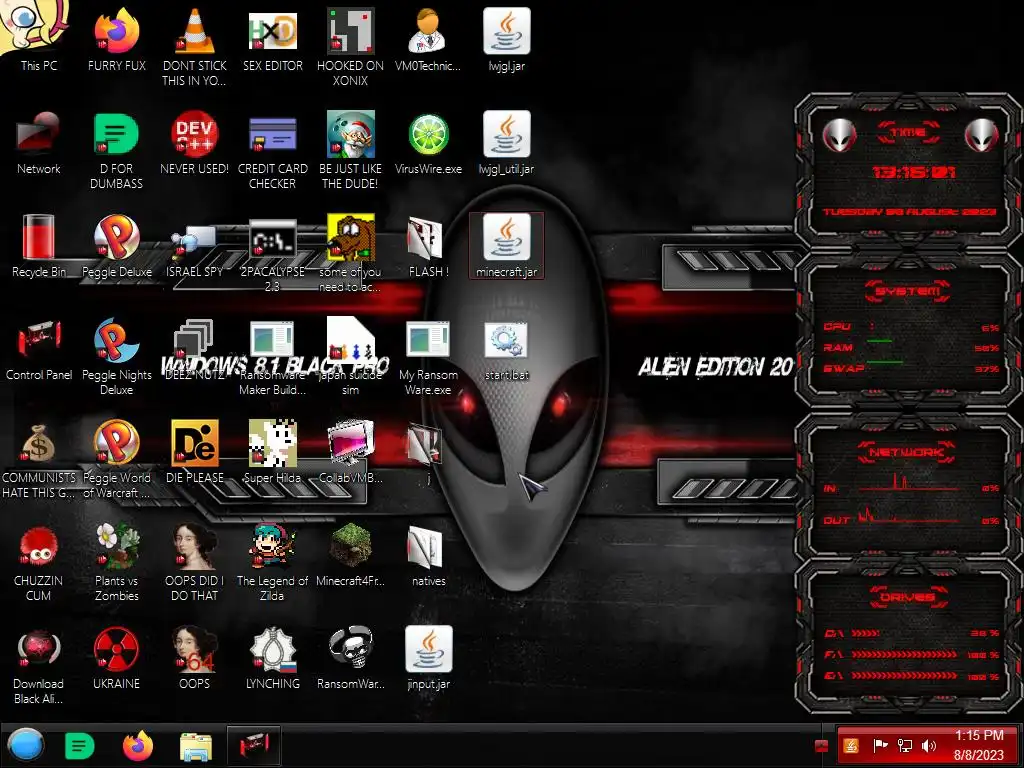This screenshot has width=1024, height=768.
Task: Select the CREDIT CARD CHECKER shortcut
Action: tap(272, 150)
